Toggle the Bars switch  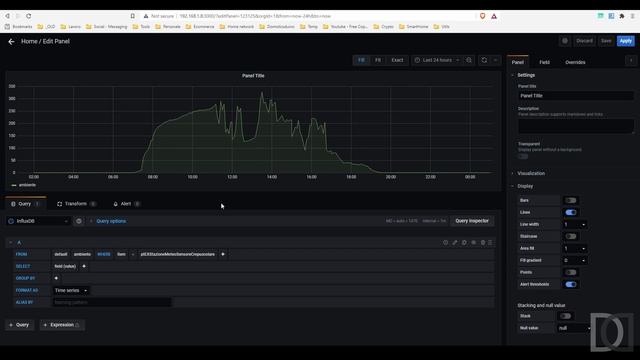coord(571,200)
